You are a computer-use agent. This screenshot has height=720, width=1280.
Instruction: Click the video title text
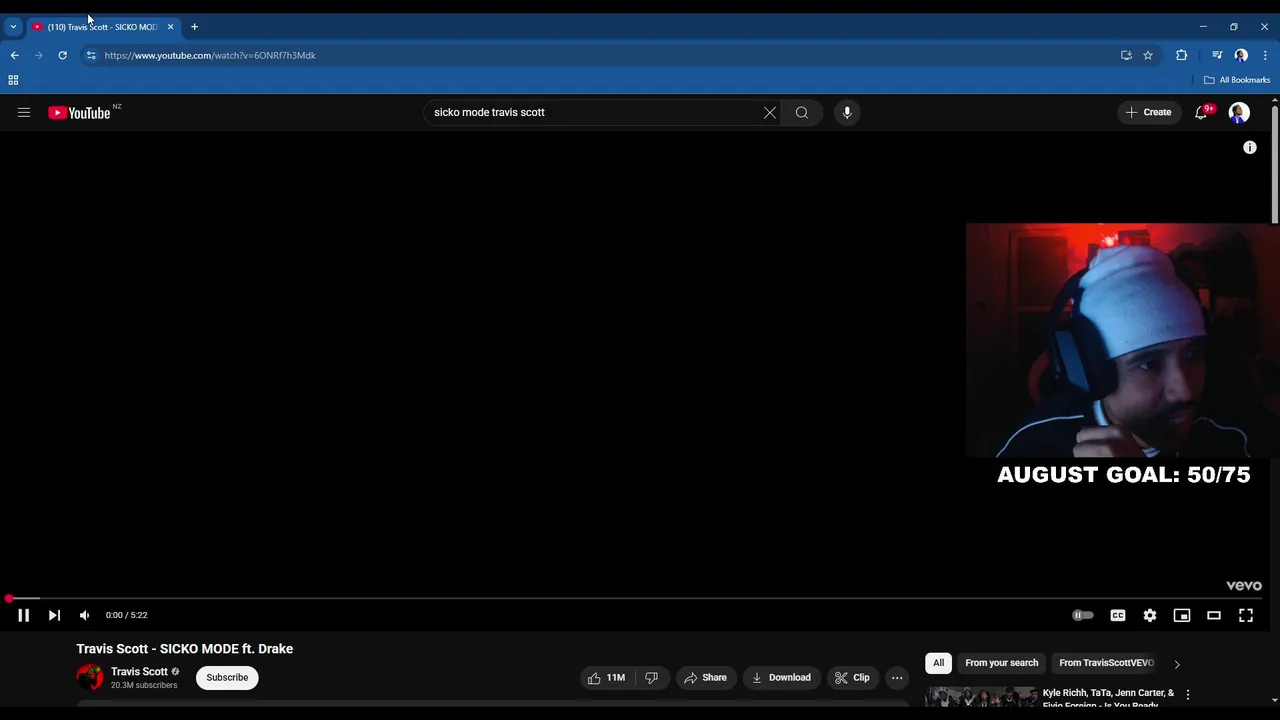coord(185,649)
